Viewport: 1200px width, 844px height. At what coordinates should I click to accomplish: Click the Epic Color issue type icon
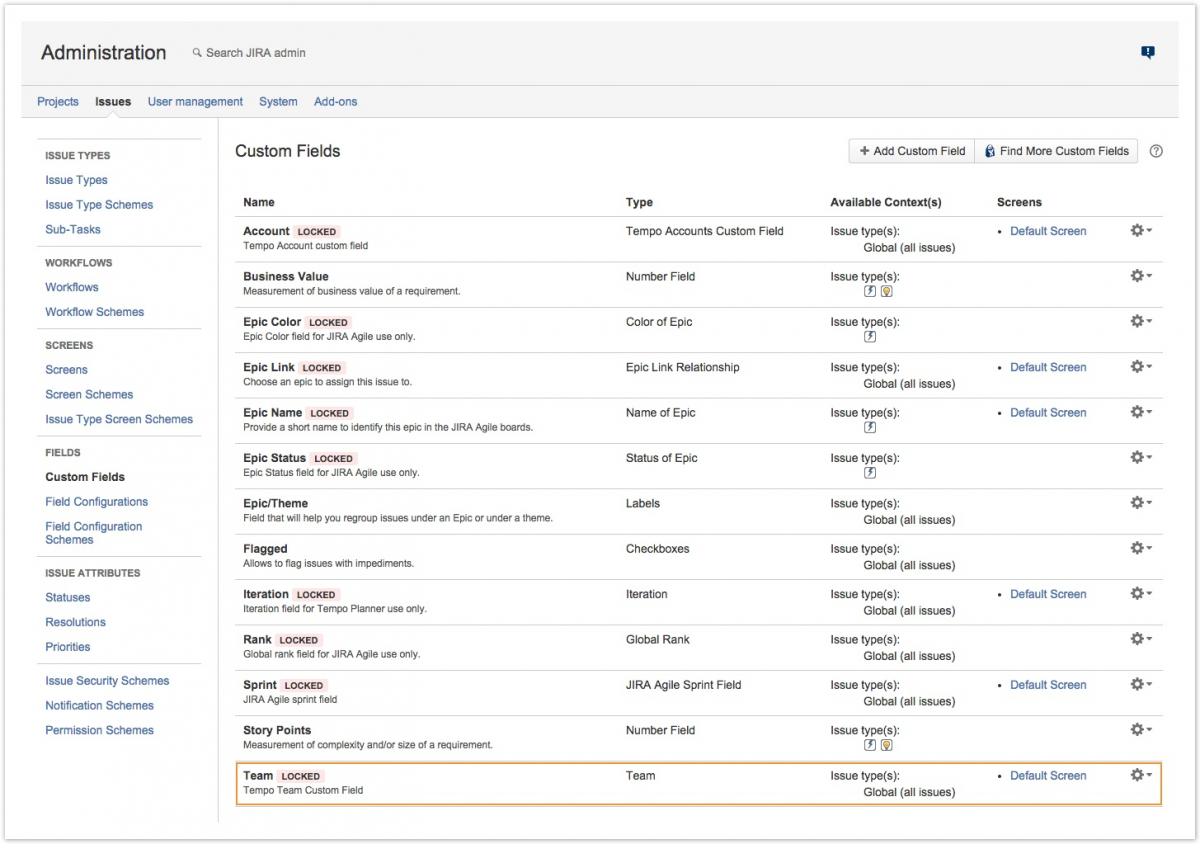(870, 337)
